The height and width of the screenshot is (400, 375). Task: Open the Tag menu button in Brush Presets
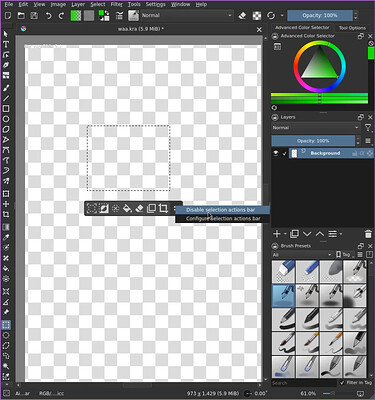(x=345, y=255)
